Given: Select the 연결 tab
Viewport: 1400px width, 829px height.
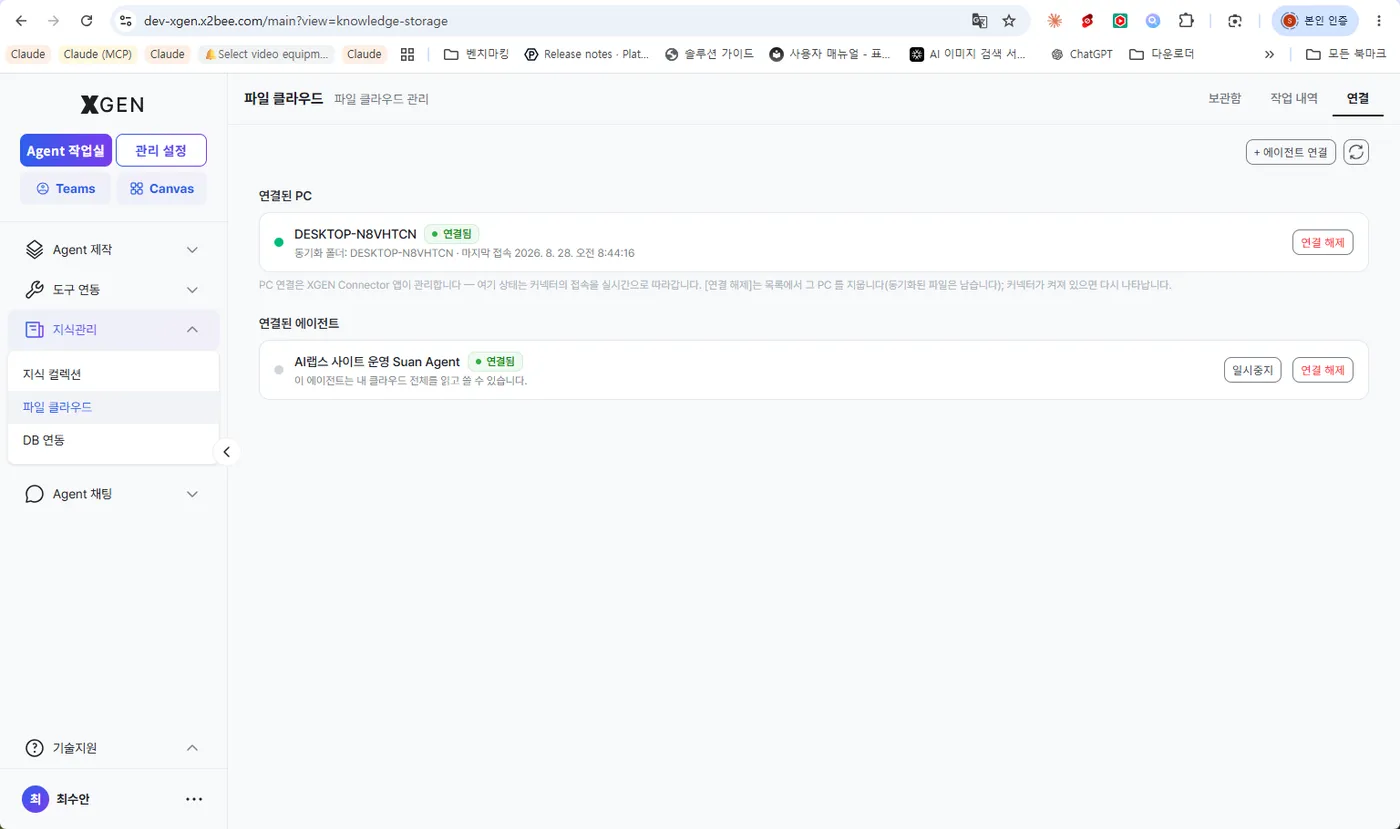Looking at the screenshot, I should [1358, 98].
